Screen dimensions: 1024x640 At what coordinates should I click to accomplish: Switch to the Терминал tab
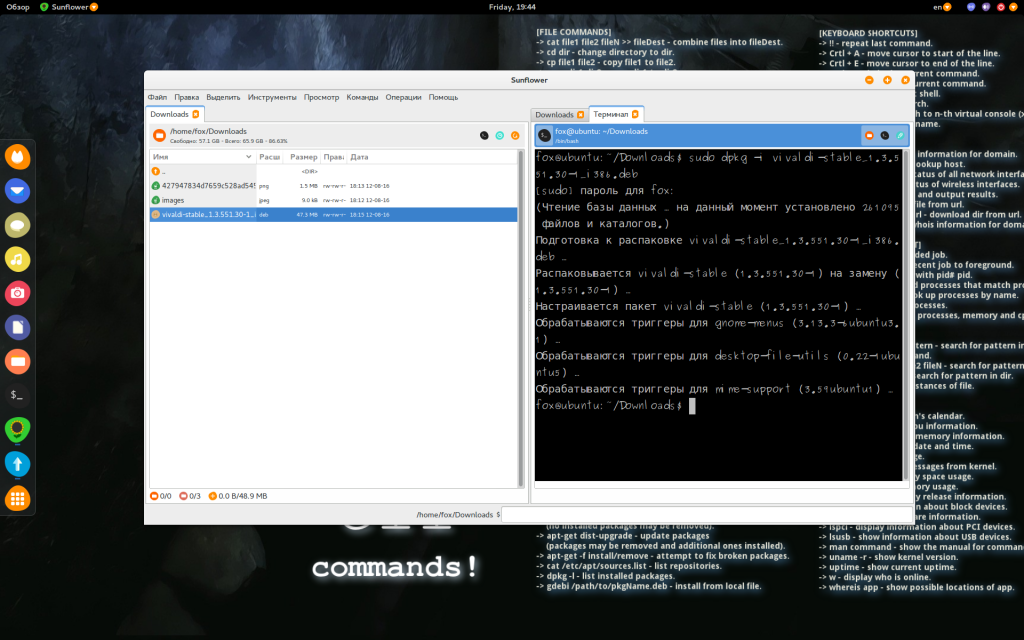pyautogui.click(x=611, y=114)
